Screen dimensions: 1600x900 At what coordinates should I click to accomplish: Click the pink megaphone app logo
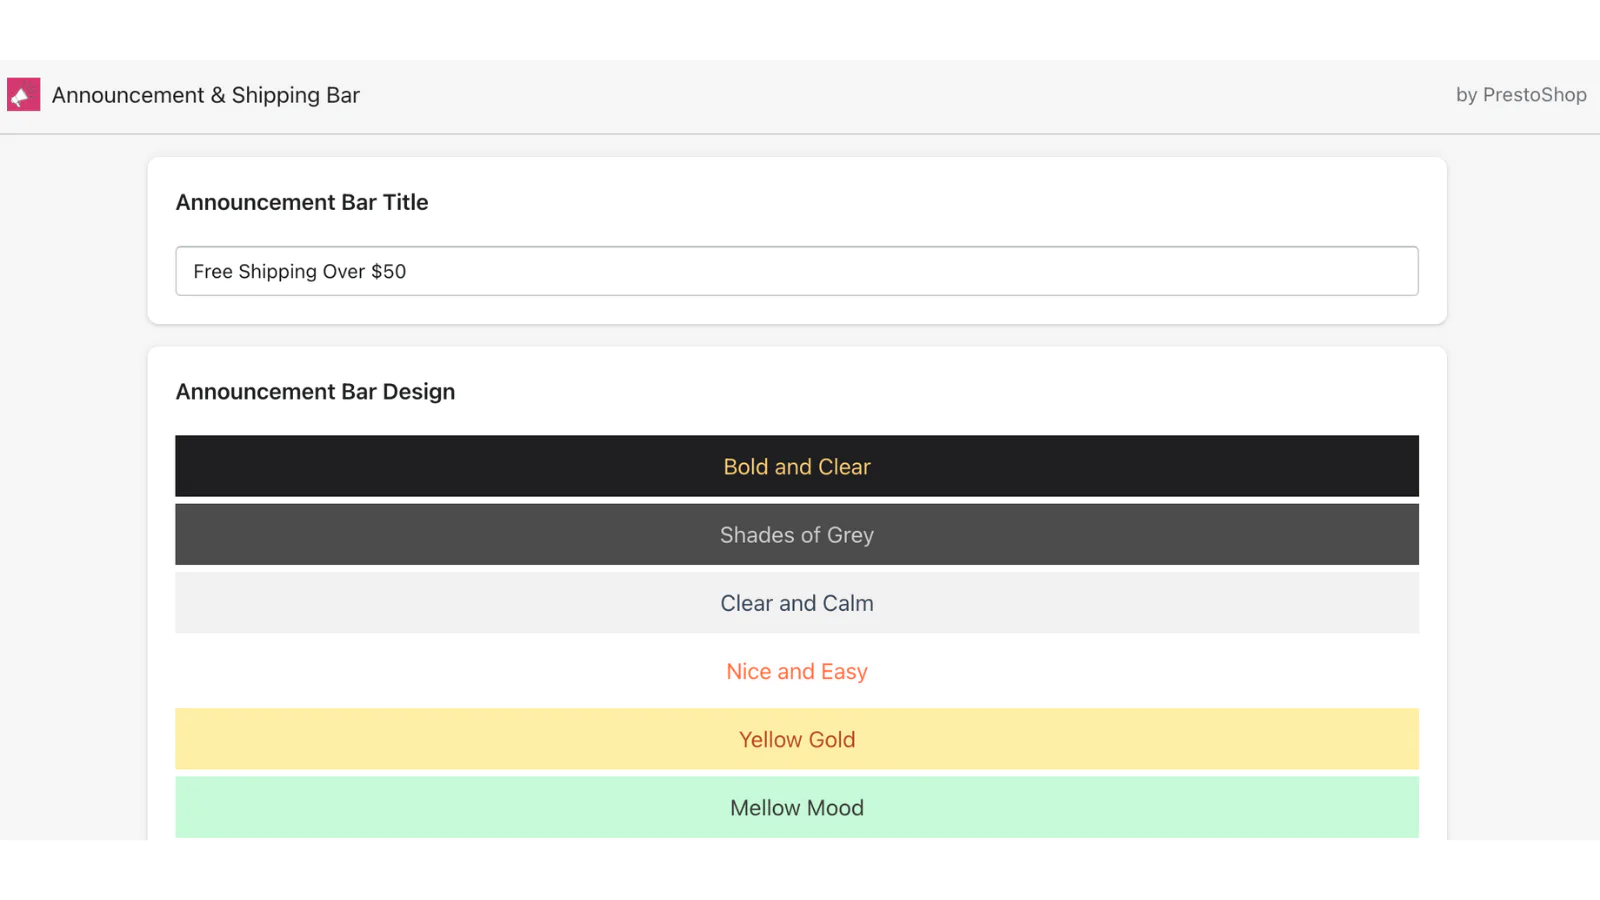coord(23,95)
